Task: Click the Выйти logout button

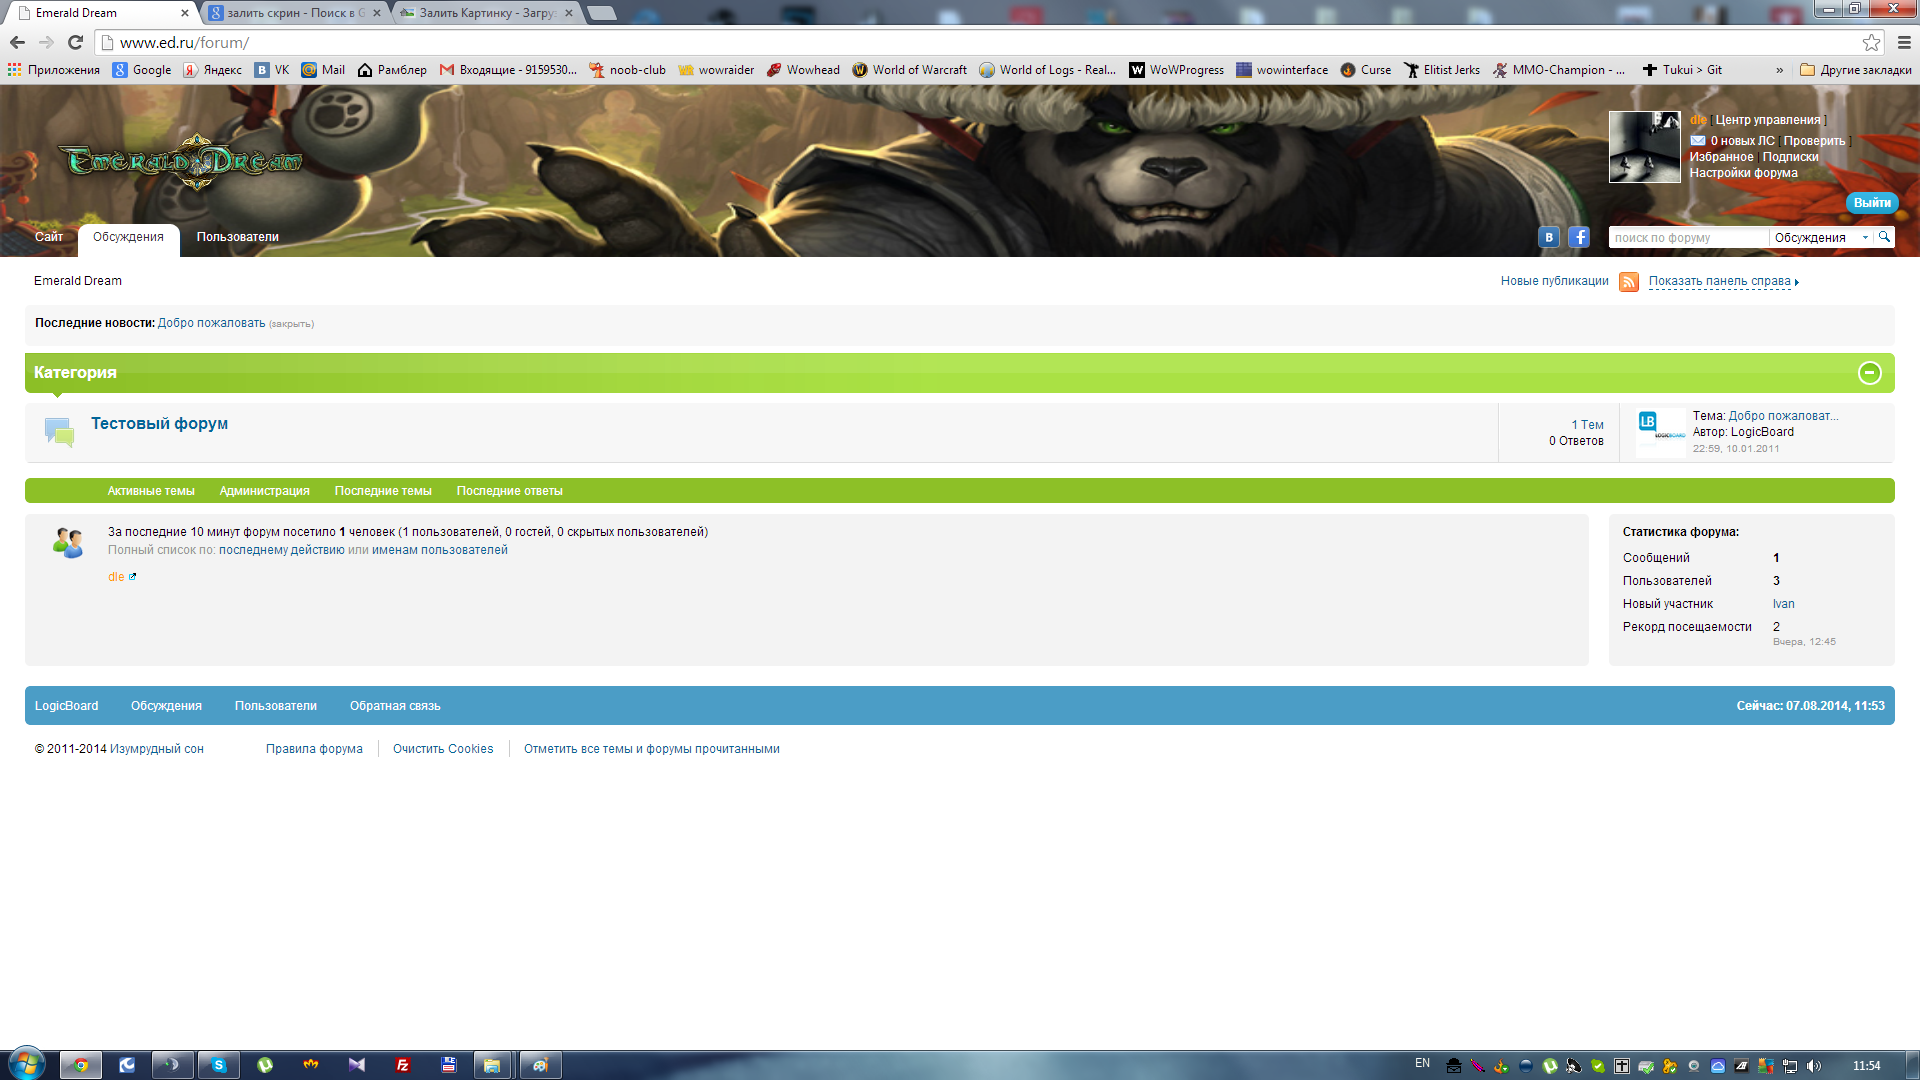Action: coord(1871,203)
